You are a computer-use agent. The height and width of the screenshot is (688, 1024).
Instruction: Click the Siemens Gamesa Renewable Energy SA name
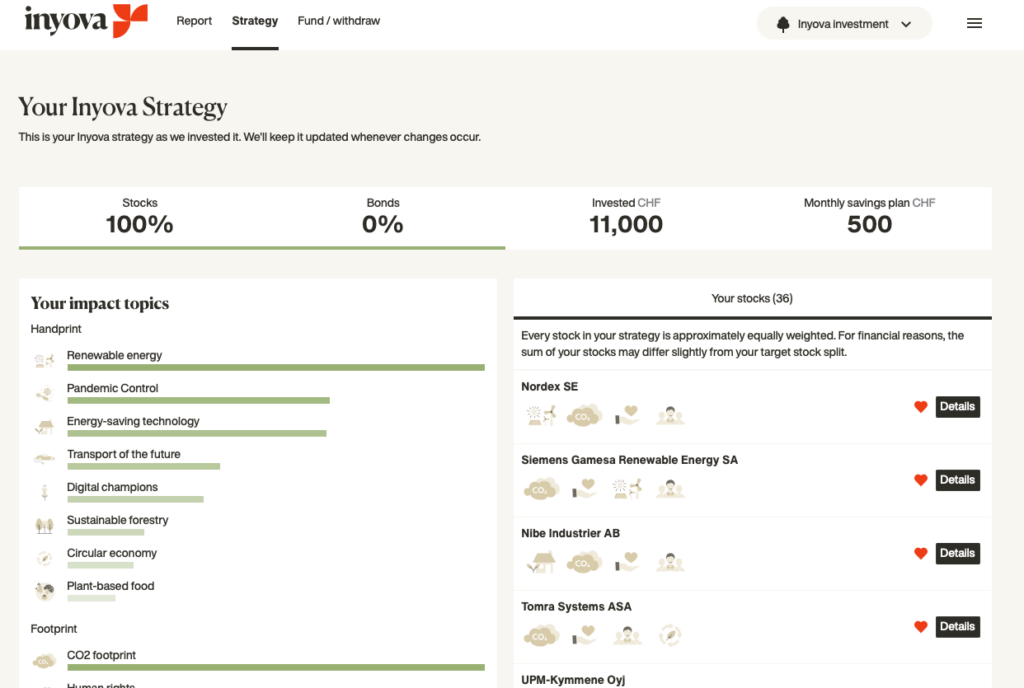click(x=630, y=460)
